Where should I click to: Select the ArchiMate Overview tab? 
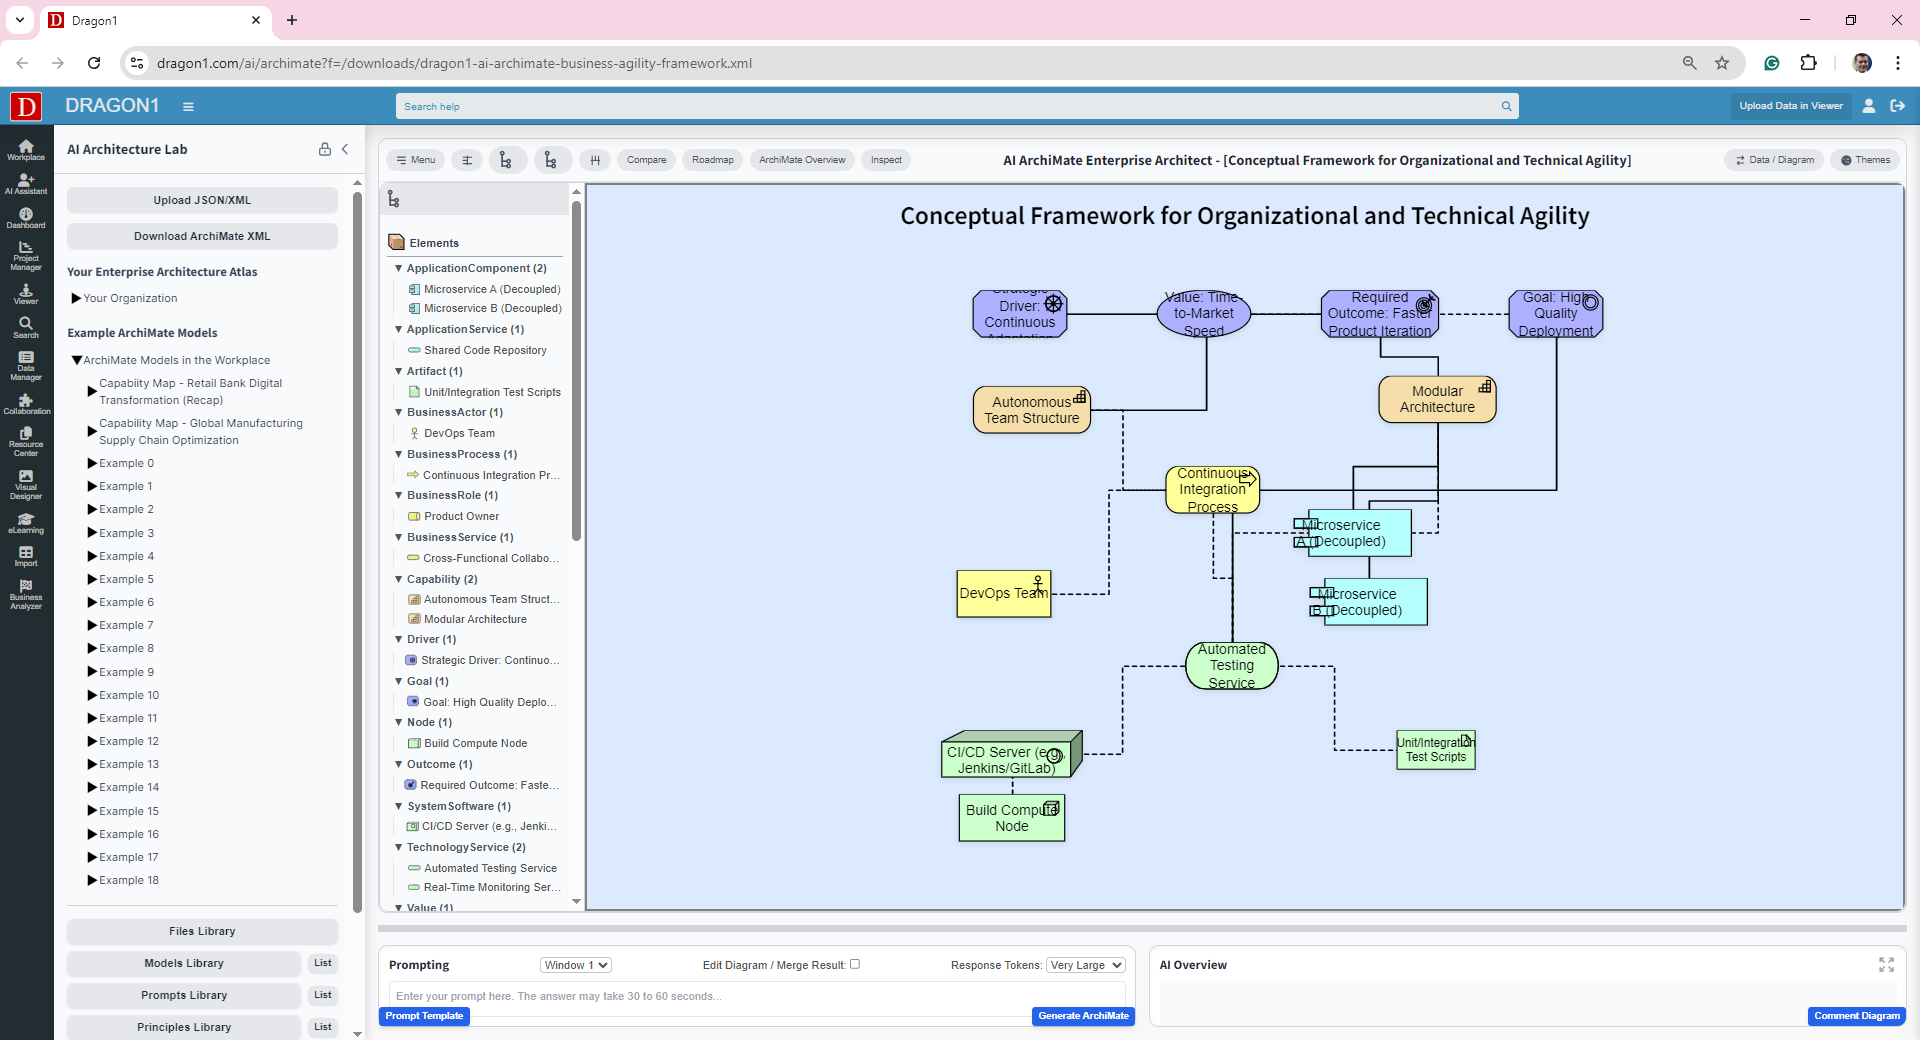(802, 160)
